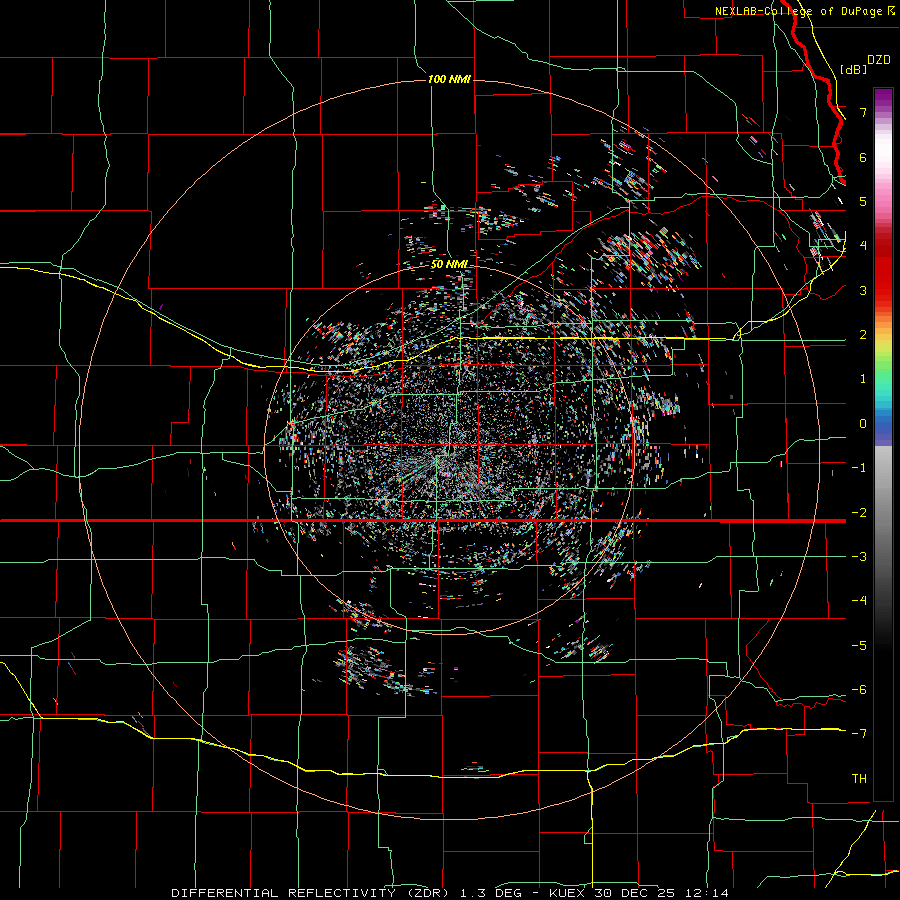Click the color scale at the 0 dB blue section
Screen dimensions: 900x900
pos(883,424)
